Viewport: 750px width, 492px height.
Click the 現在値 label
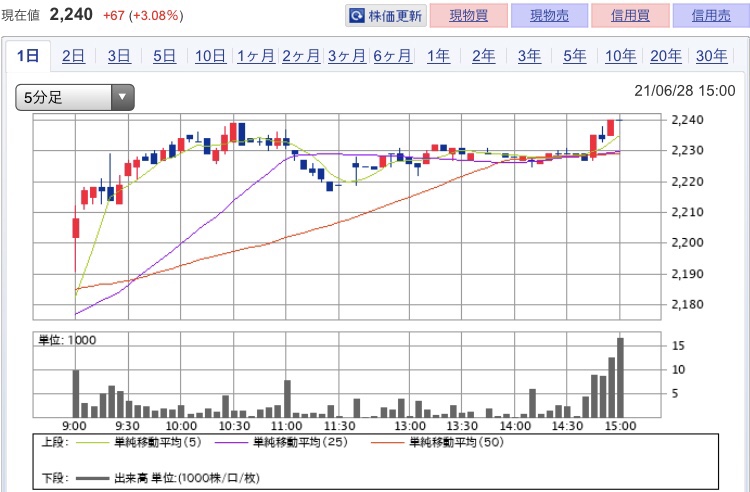(20, 15)
